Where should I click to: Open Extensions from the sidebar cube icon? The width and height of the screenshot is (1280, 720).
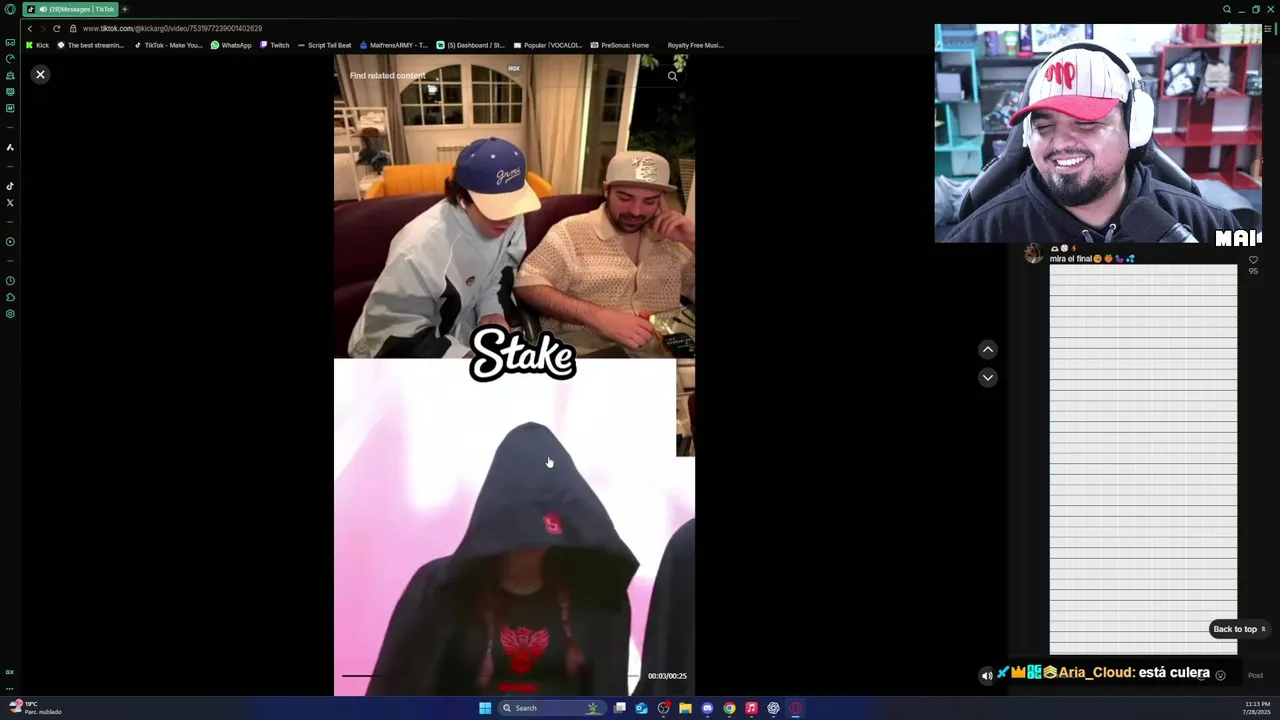click(10, 297)
